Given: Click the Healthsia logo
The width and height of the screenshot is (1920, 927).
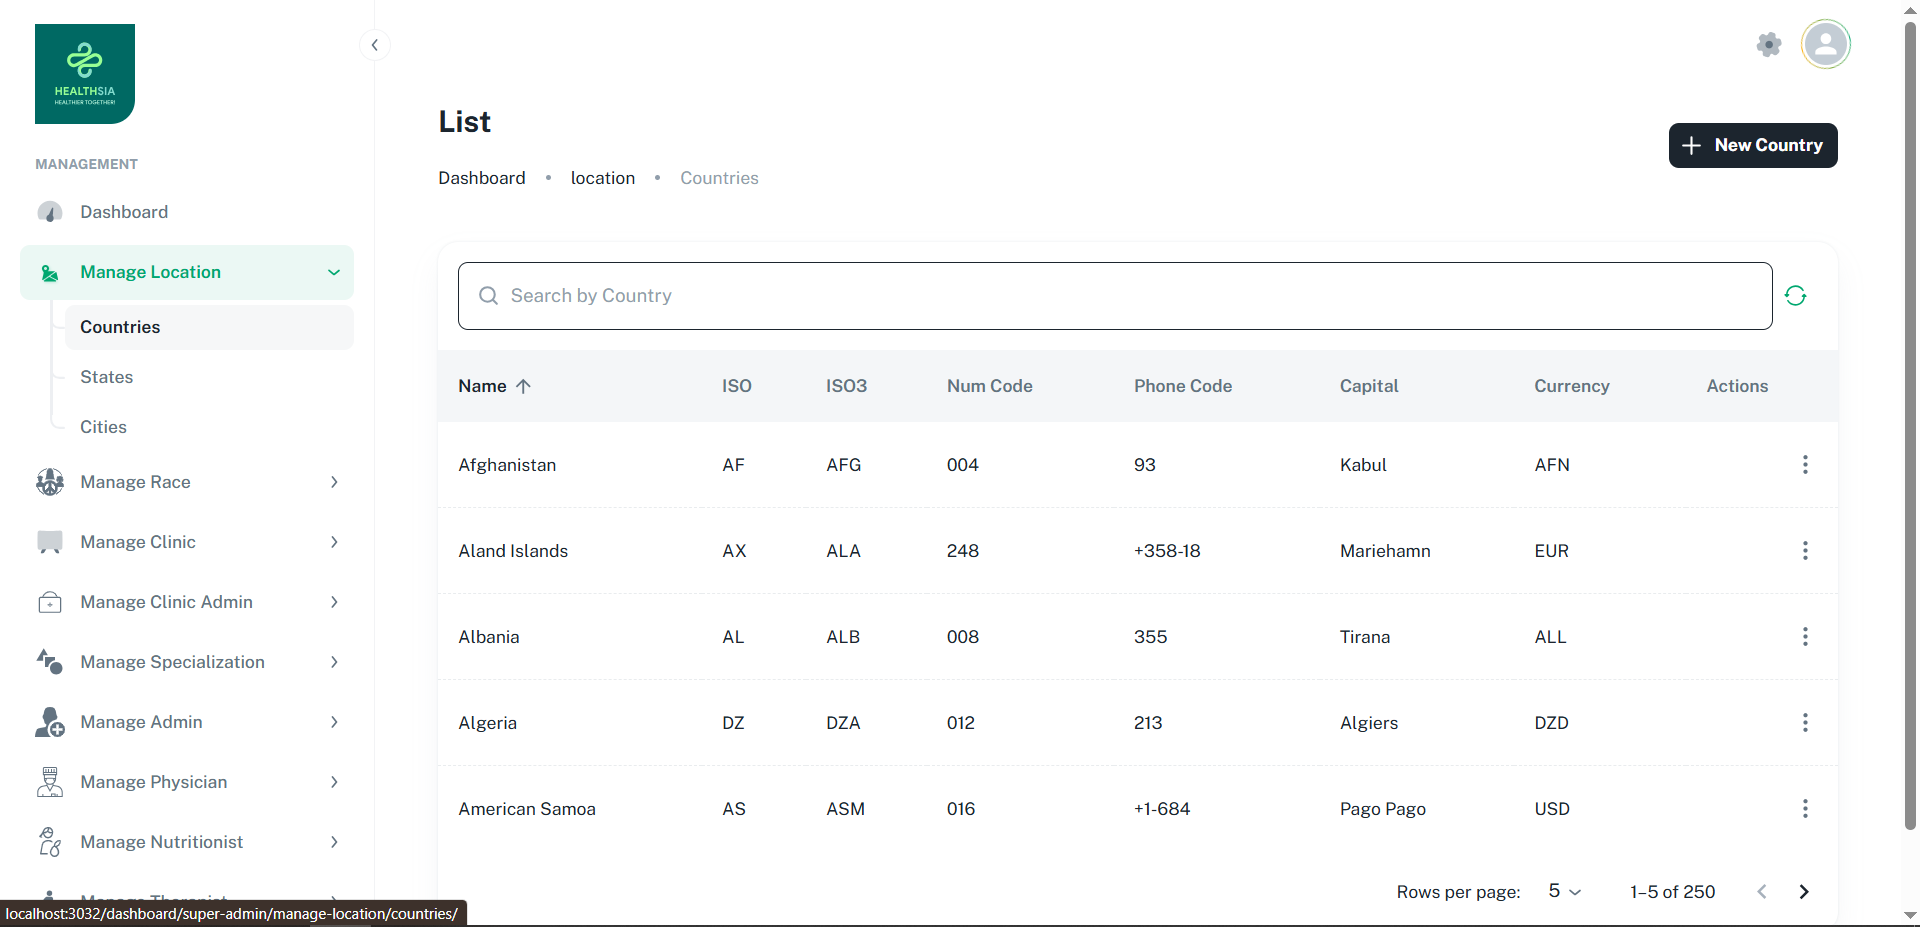Looking at the screenshot, I should 85,74.
